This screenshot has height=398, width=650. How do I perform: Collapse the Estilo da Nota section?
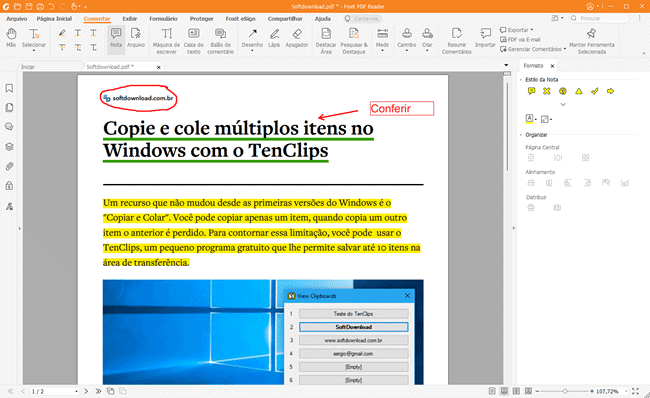pos(521,80)
